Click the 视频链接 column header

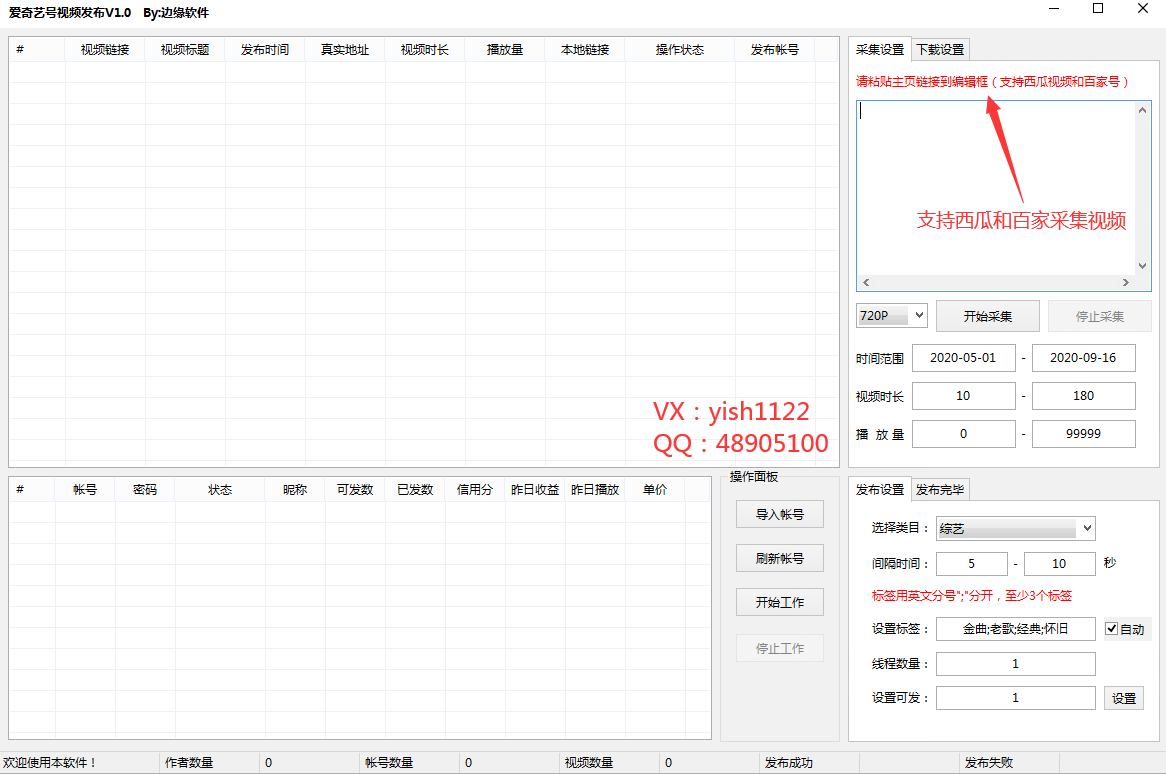105,50
